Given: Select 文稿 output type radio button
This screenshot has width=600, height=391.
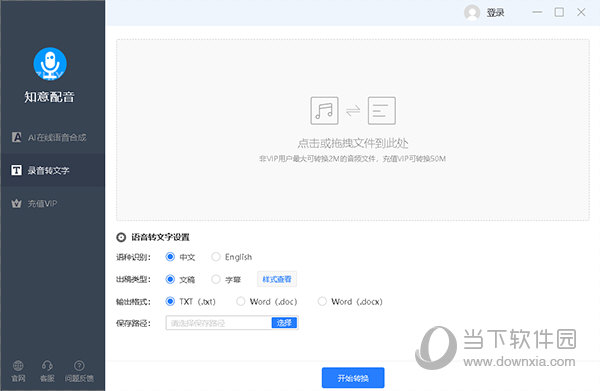Looking at the screenshot, I should (170, 279).
